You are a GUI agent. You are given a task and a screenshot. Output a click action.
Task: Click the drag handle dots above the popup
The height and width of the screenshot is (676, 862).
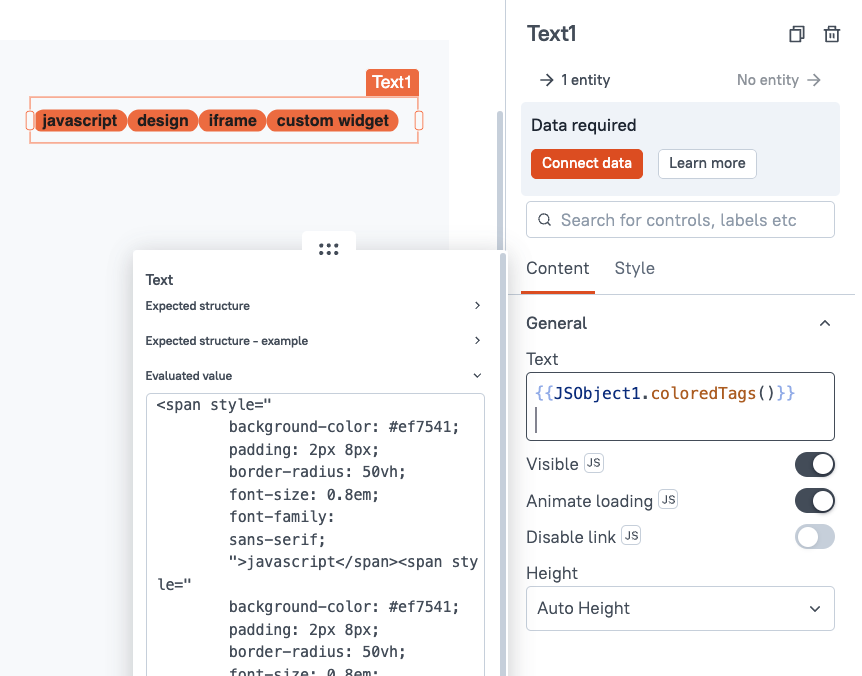(329, 249)
